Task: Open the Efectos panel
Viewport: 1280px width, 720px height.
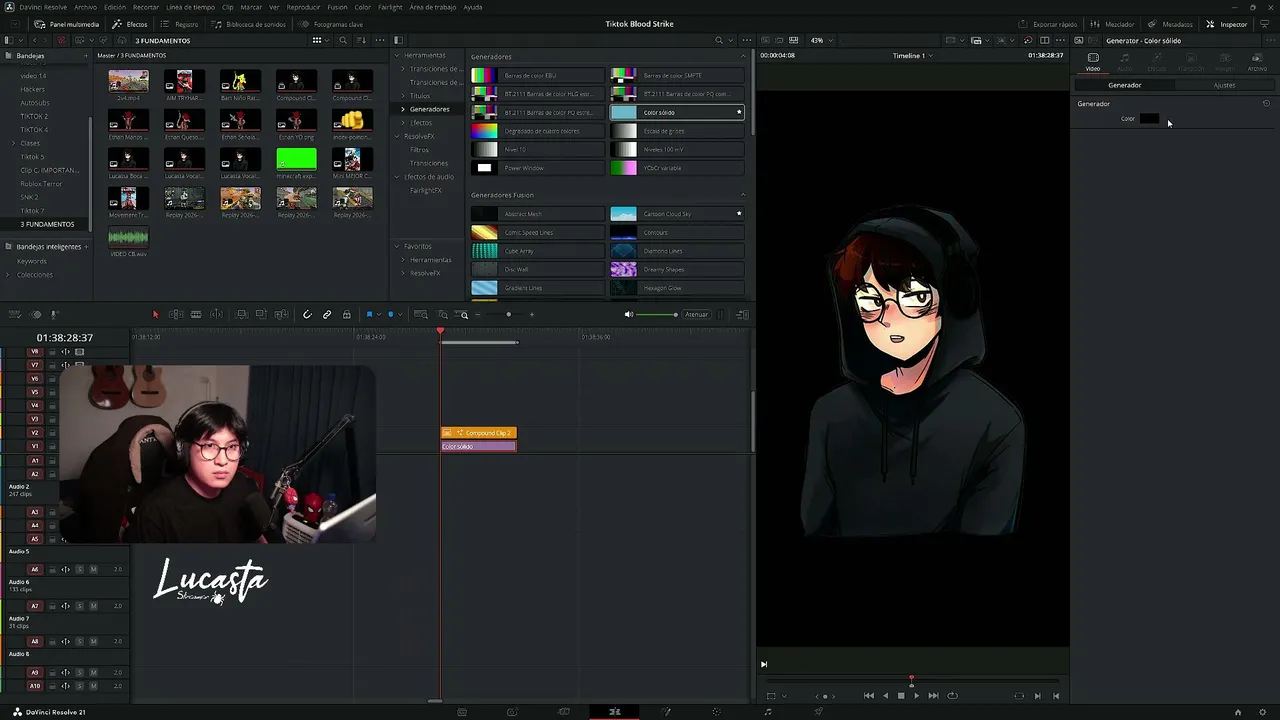Action: point(130,24)
